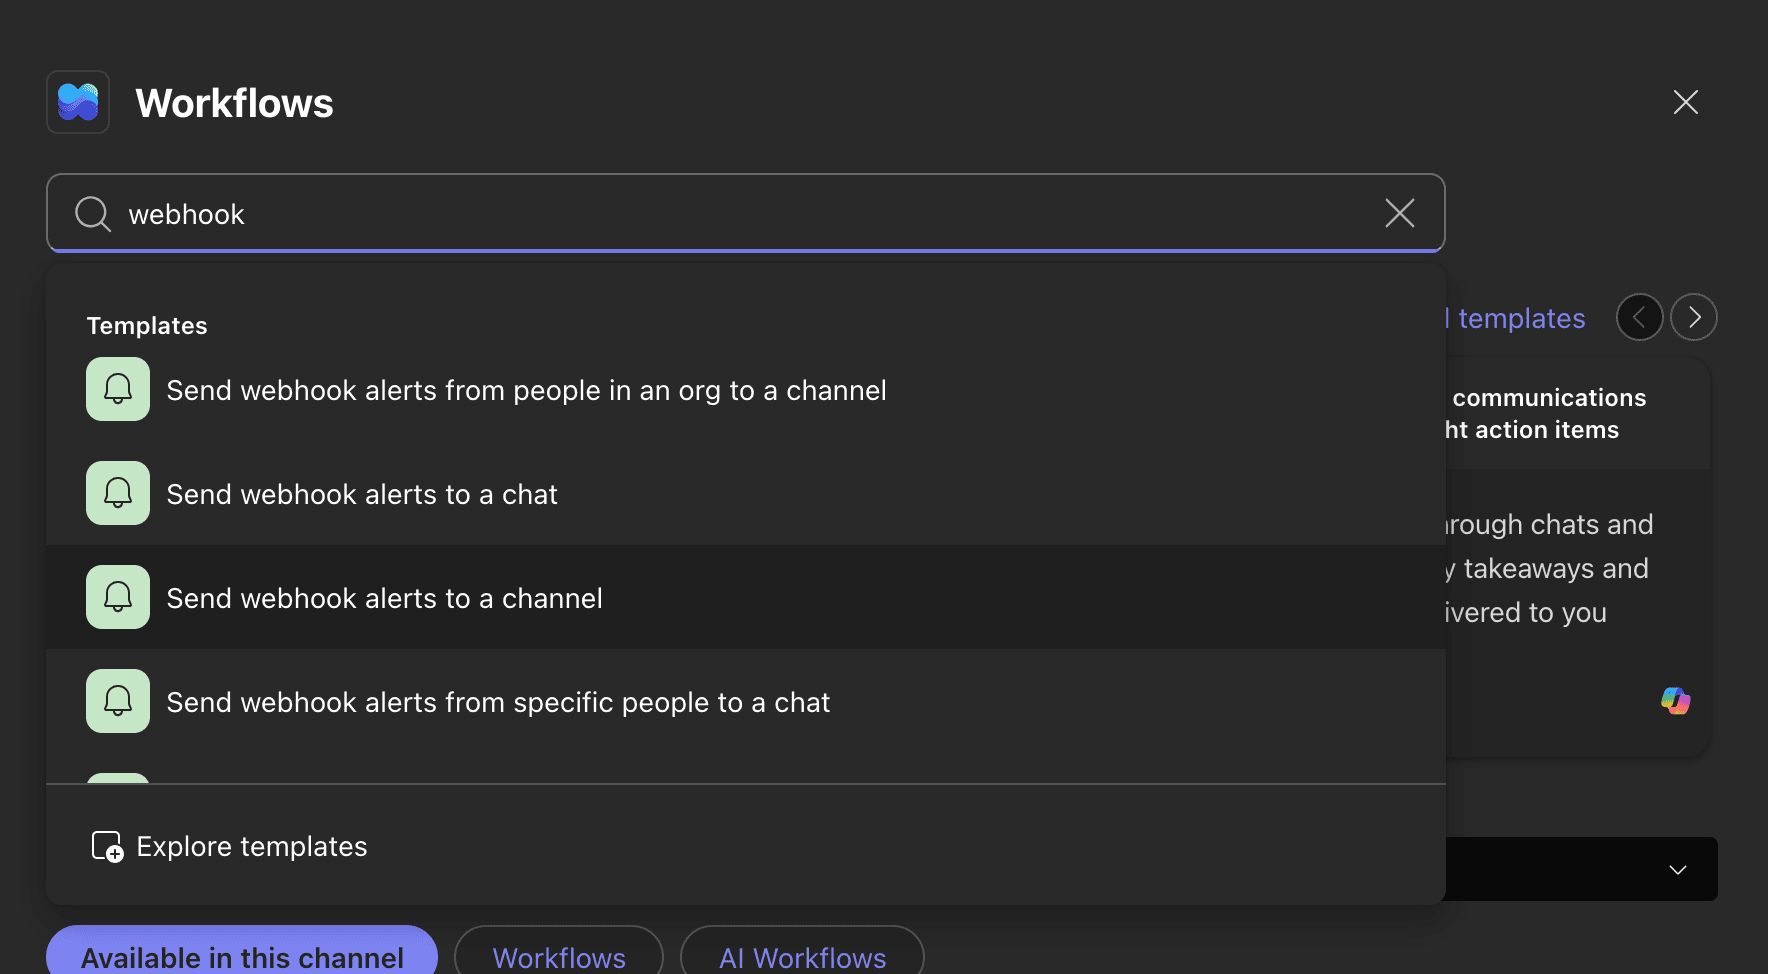Select Available in this channel tab

tap(242, 957)
